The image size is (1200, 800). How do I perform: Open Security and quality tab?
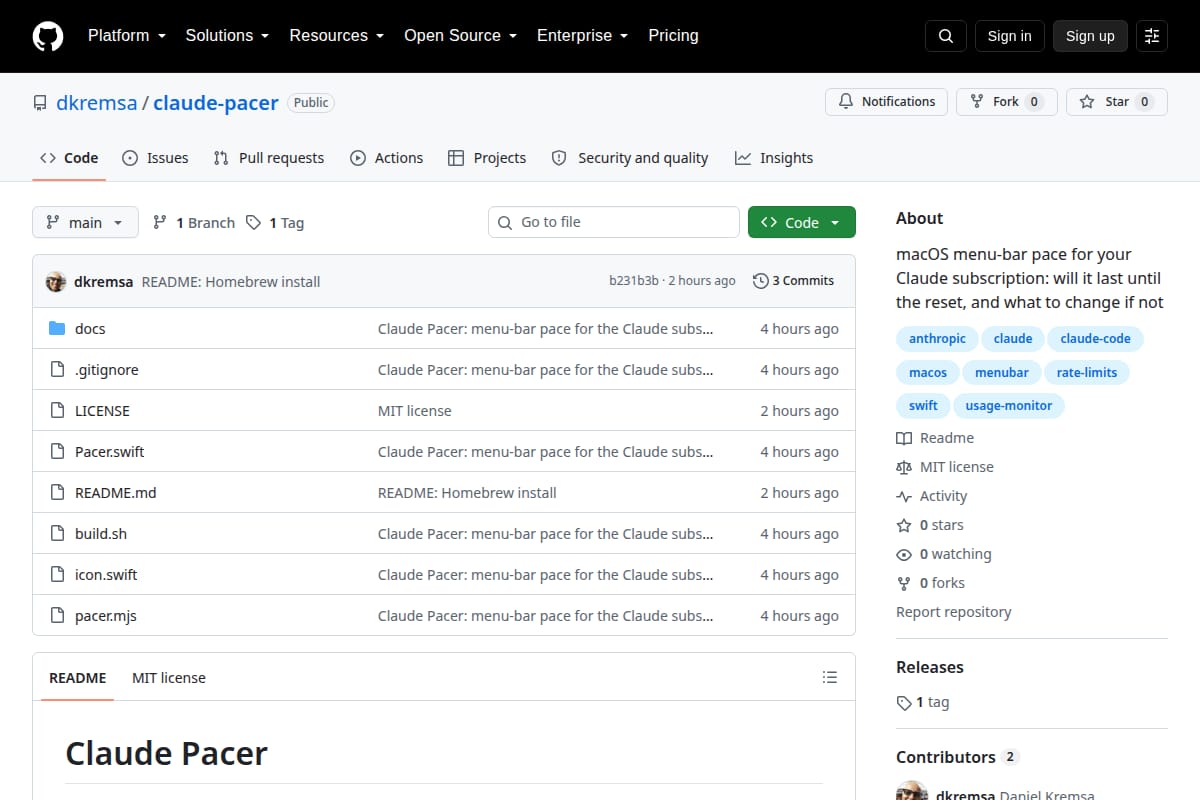630,158
